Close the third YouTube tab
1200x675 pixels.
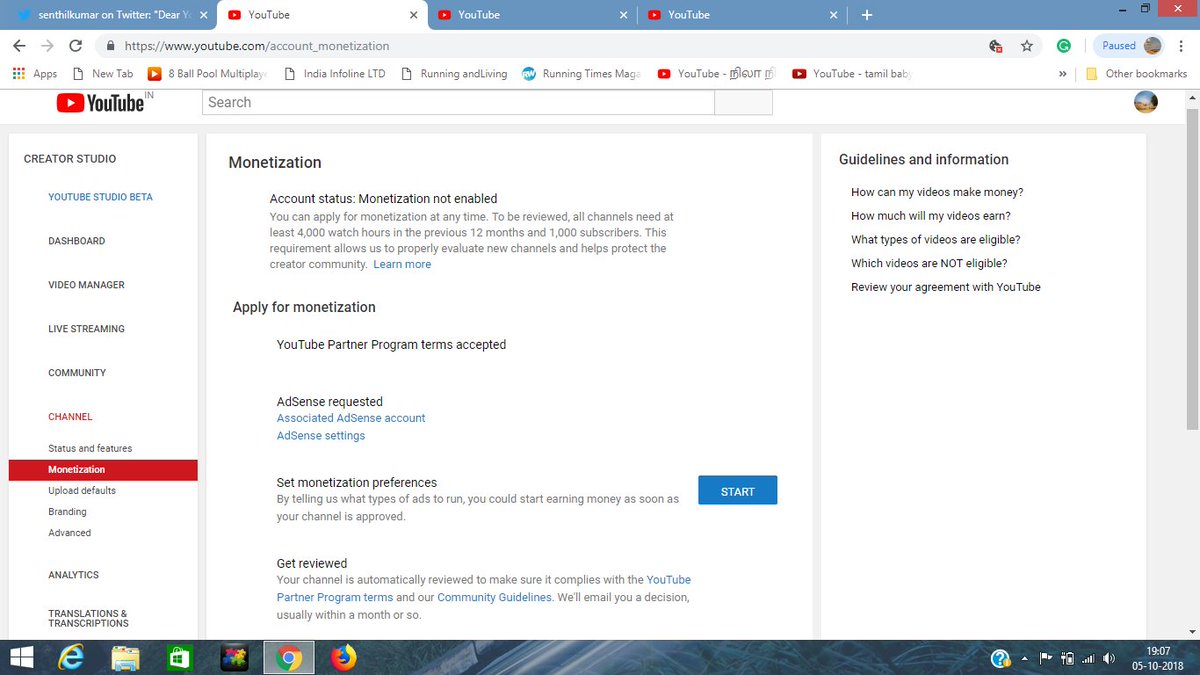[x=624, y=15]
